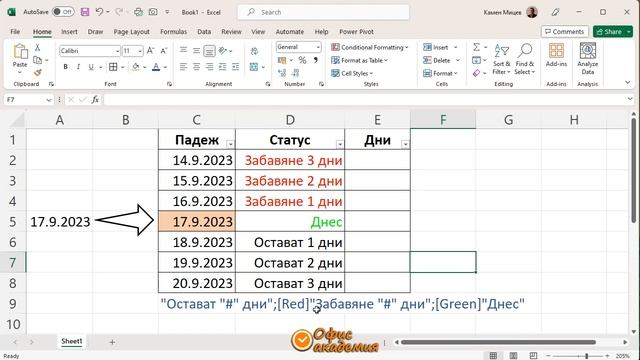640x360 pixels.
Task: Click Comma Style icon
Action: (x=316, y=60)
